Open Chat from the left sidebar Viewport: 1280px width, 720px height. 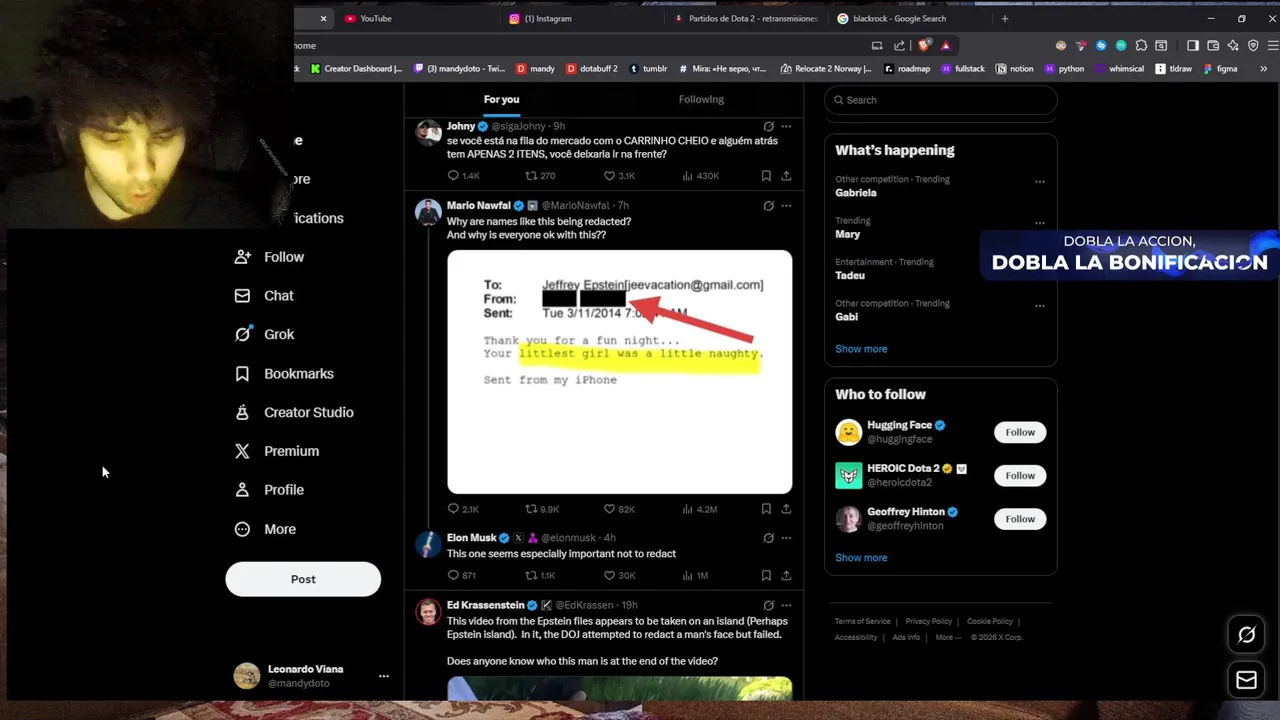[264, 296]
